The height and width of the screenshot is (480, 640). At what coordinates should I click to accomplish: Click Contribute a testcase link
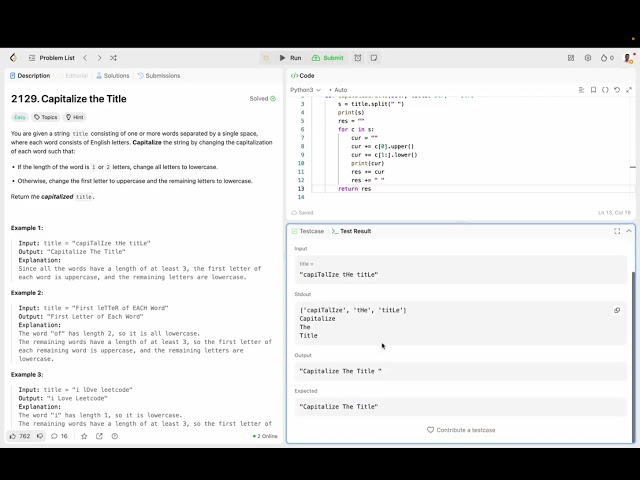(x=461, y=430)
